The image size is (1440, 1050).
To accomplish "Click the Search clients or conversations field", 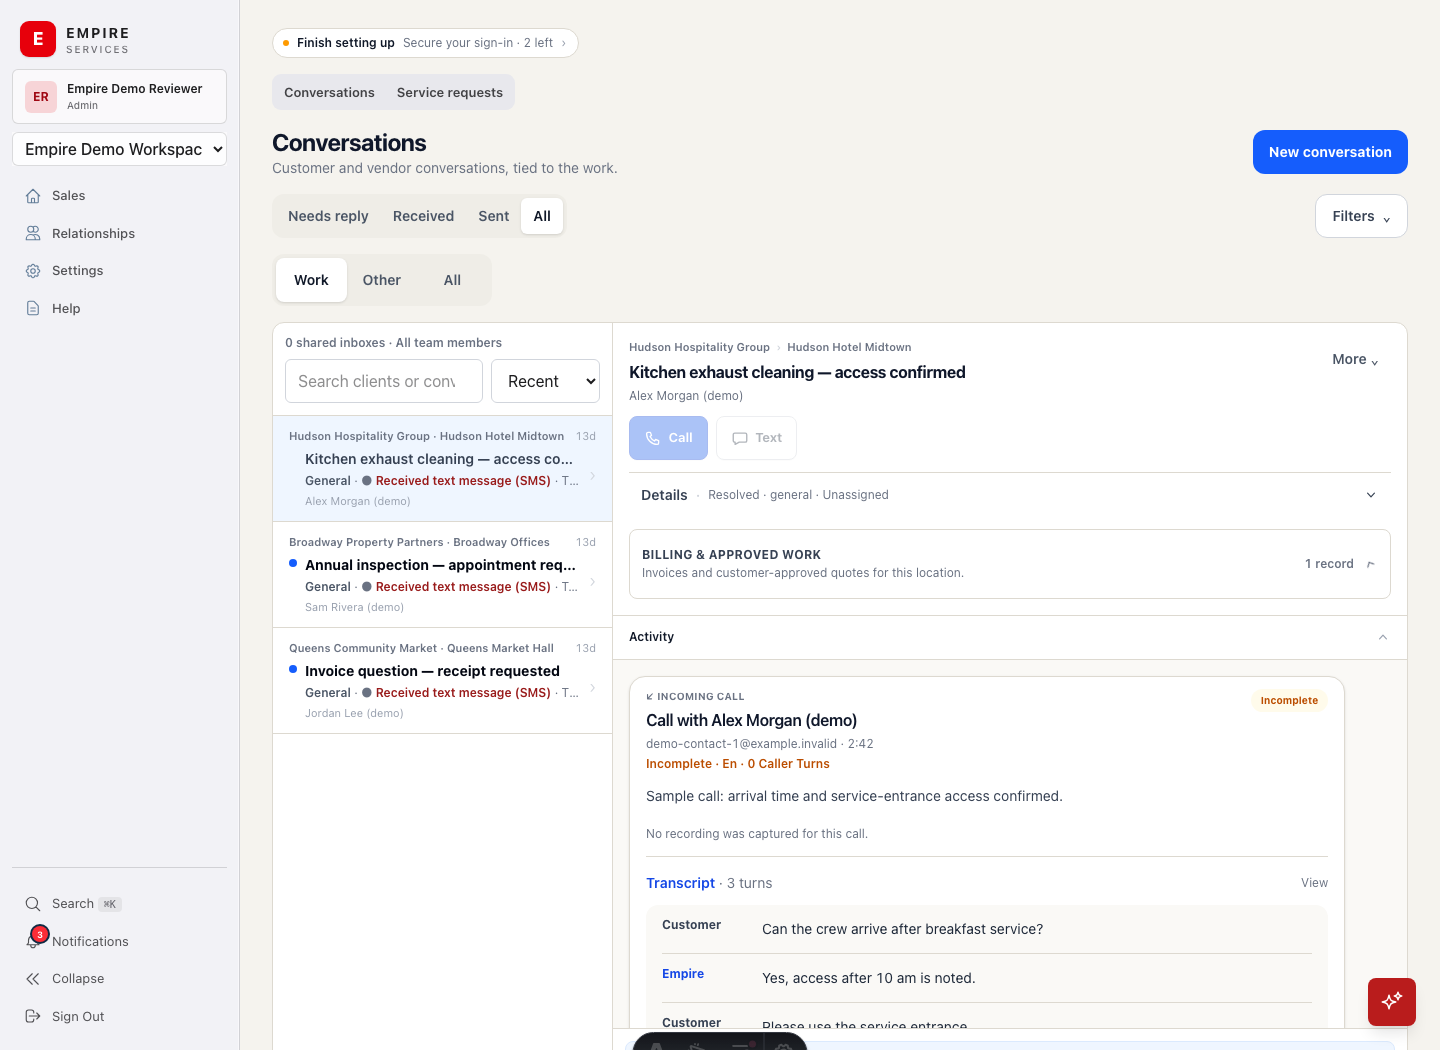I will click(x=384, y=381).
